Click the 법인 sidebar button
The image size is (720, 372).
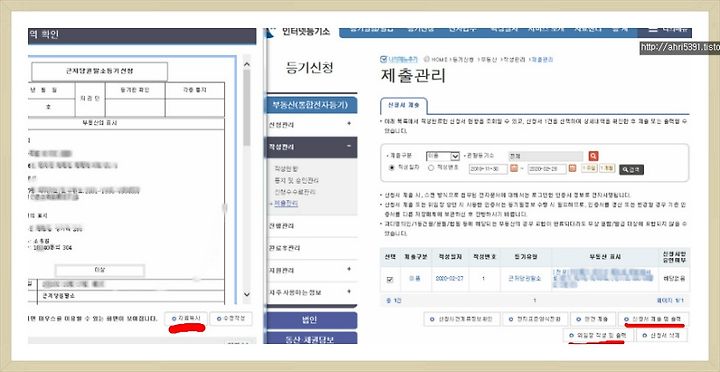(311, 320)
